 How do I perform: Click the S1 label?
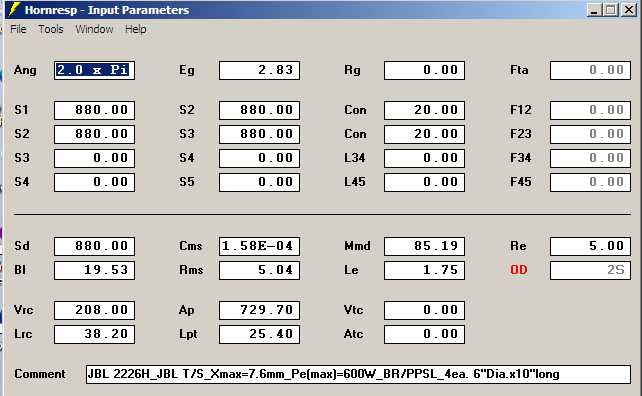[21, 110]
